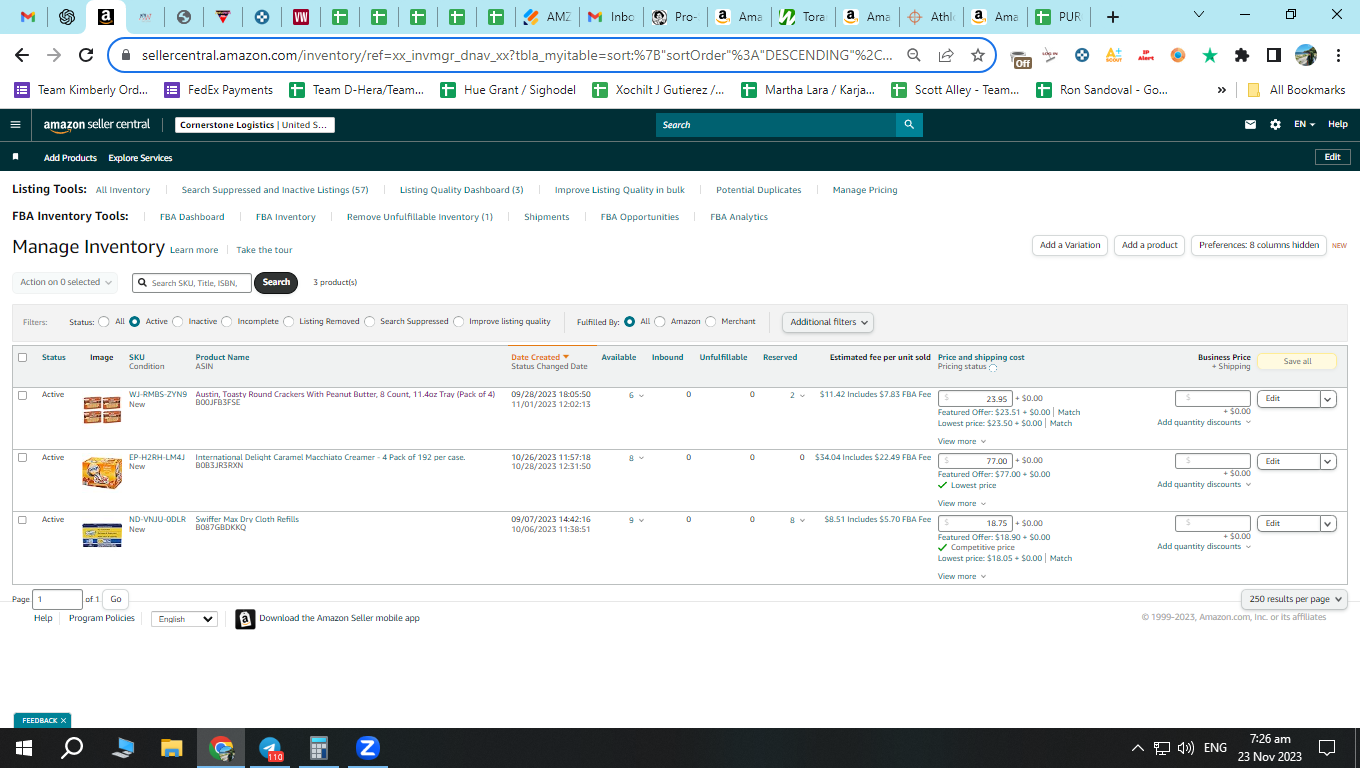1360x768 pixels.
Task: Open Calculator from the taskbar
Action: click(319, 748)
